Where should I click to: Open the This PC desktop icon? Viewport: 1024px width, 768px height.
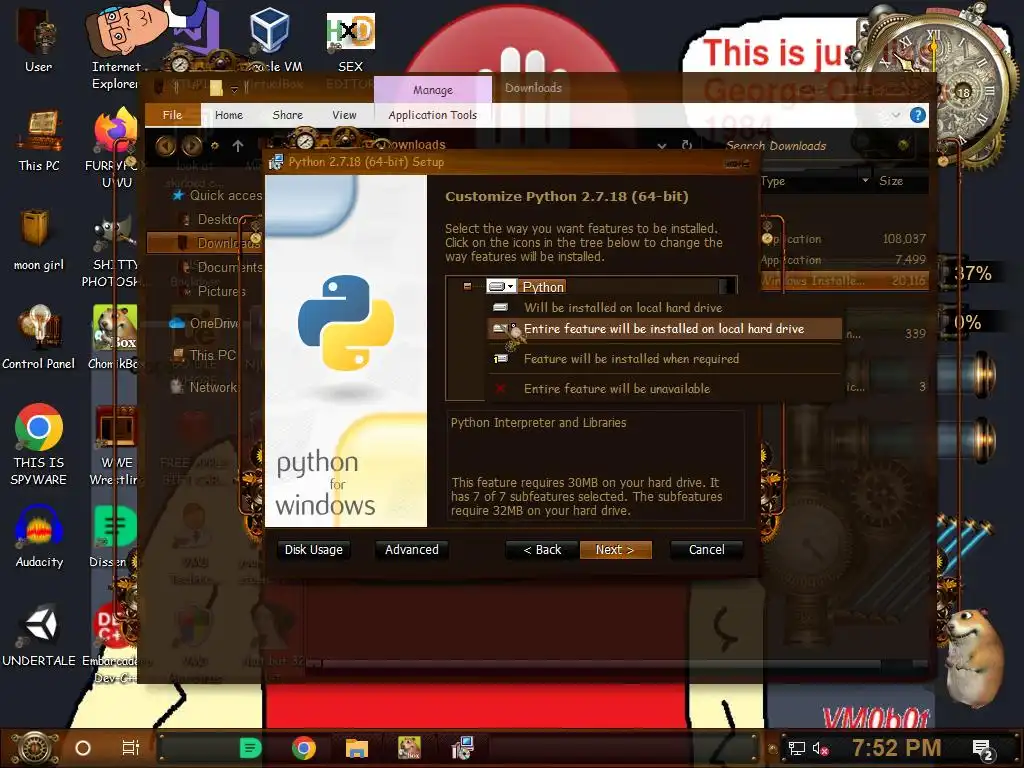[39, 140]
